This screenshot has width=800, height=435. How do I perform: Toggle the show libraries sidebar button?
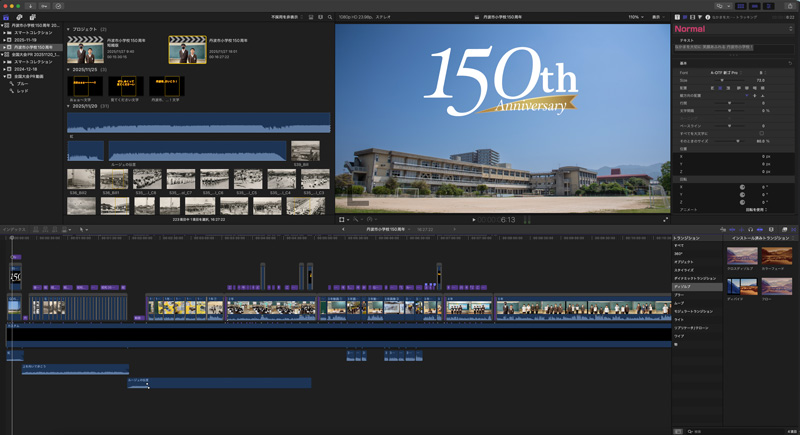[x=7, y=17]
